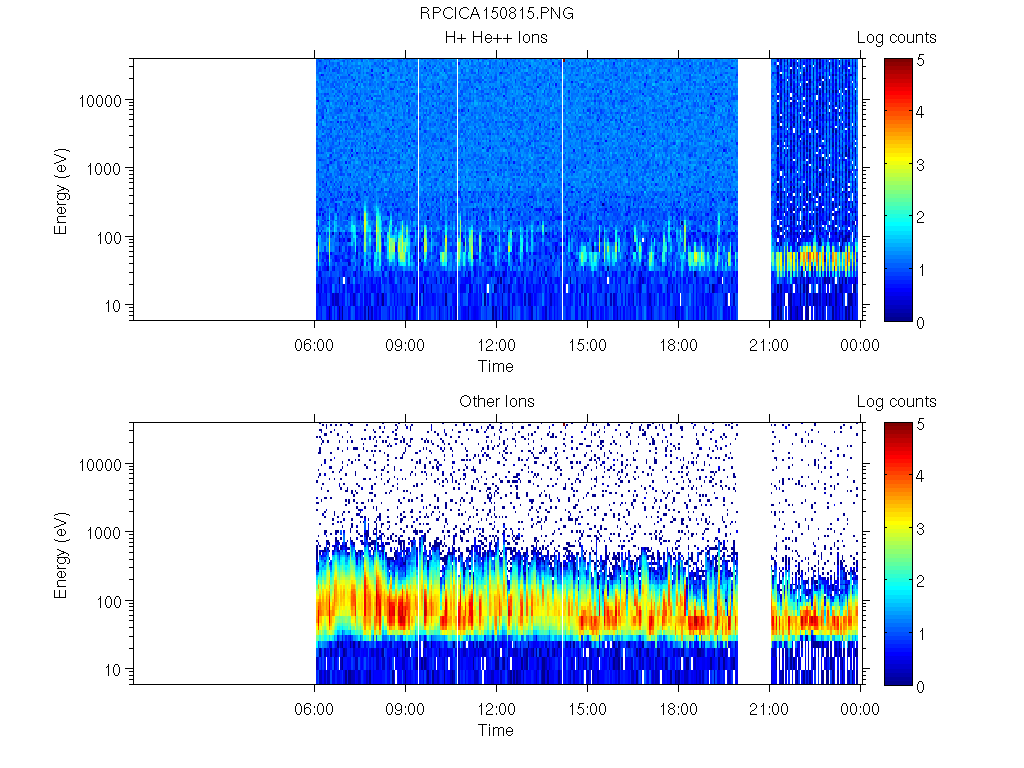Click the 100 energy tick on H+ He++ Ions plot
This screenshot has width=1024, height=768.
click(109, 238)
